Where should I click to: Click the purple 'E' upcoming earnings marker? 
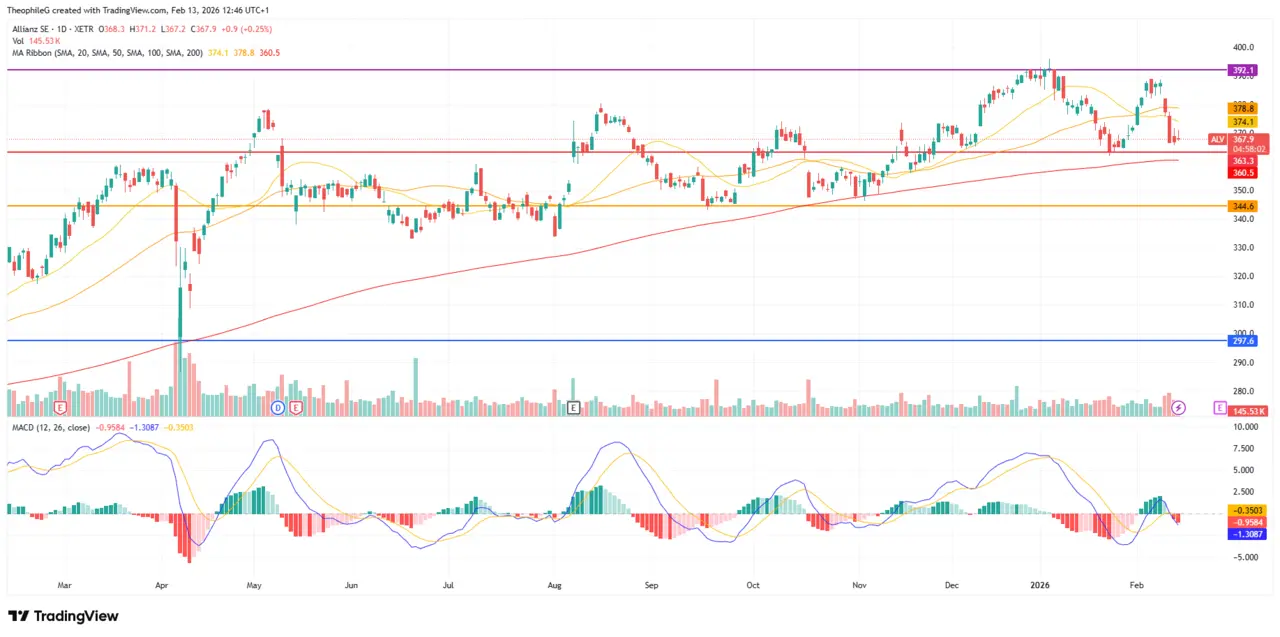pyautogui.click(x=1219, y=408)
